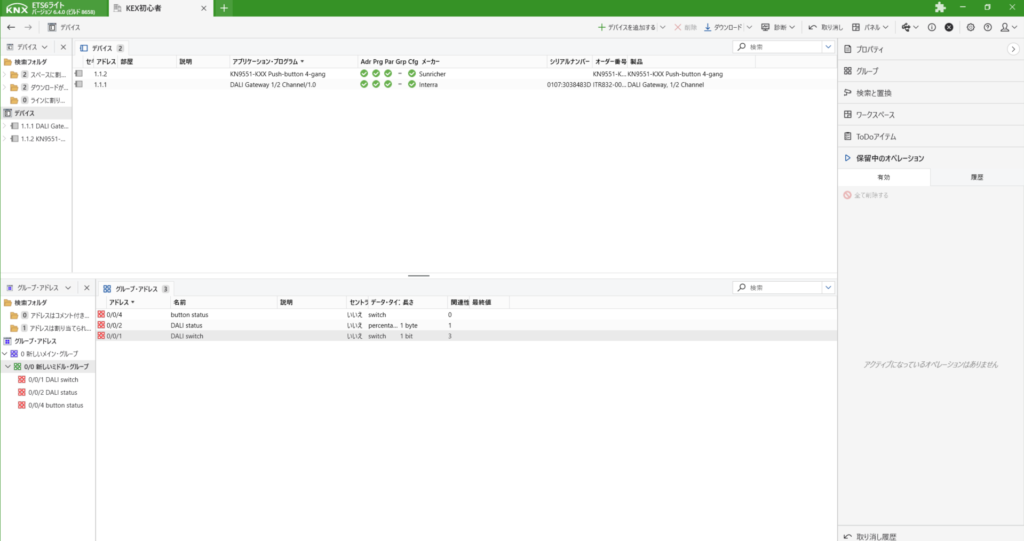Viewport: 1024px width, 541px height.
Task: Collapse the 0/0 新しいミドル・グループ node
Action: pyautogui.click(x=5, y=367)
